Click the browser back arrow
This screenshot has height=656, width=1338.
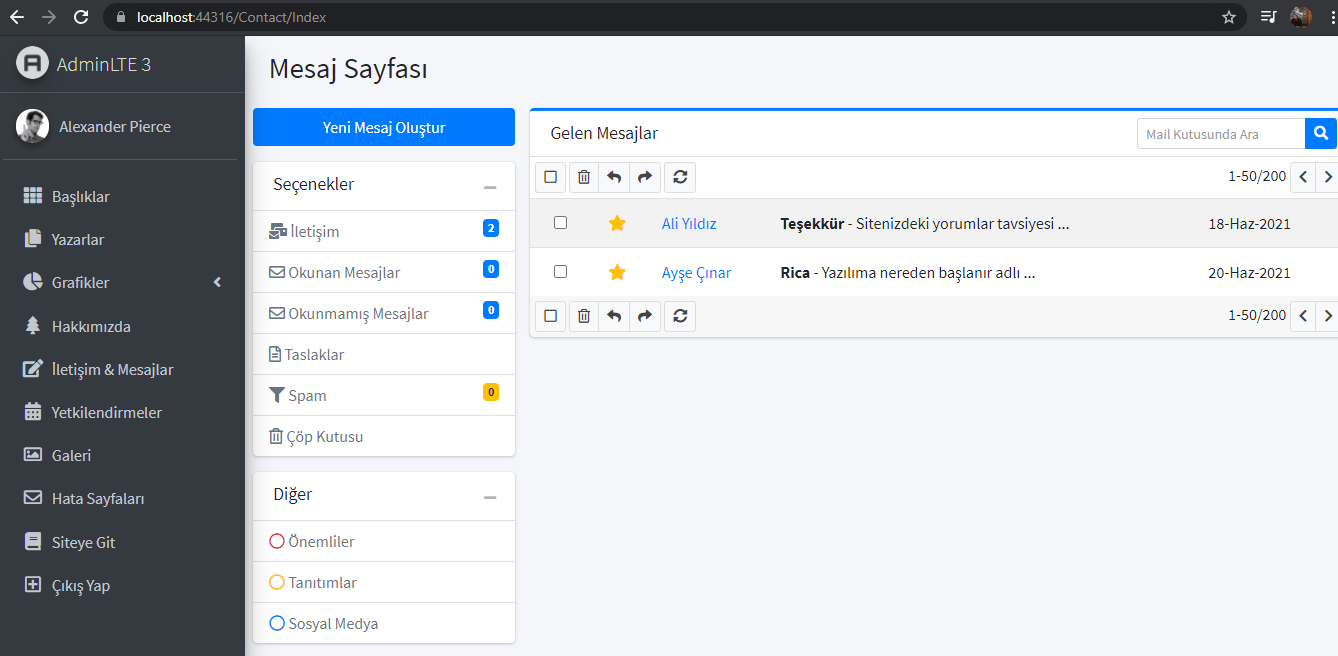click(x=17, y=17)
